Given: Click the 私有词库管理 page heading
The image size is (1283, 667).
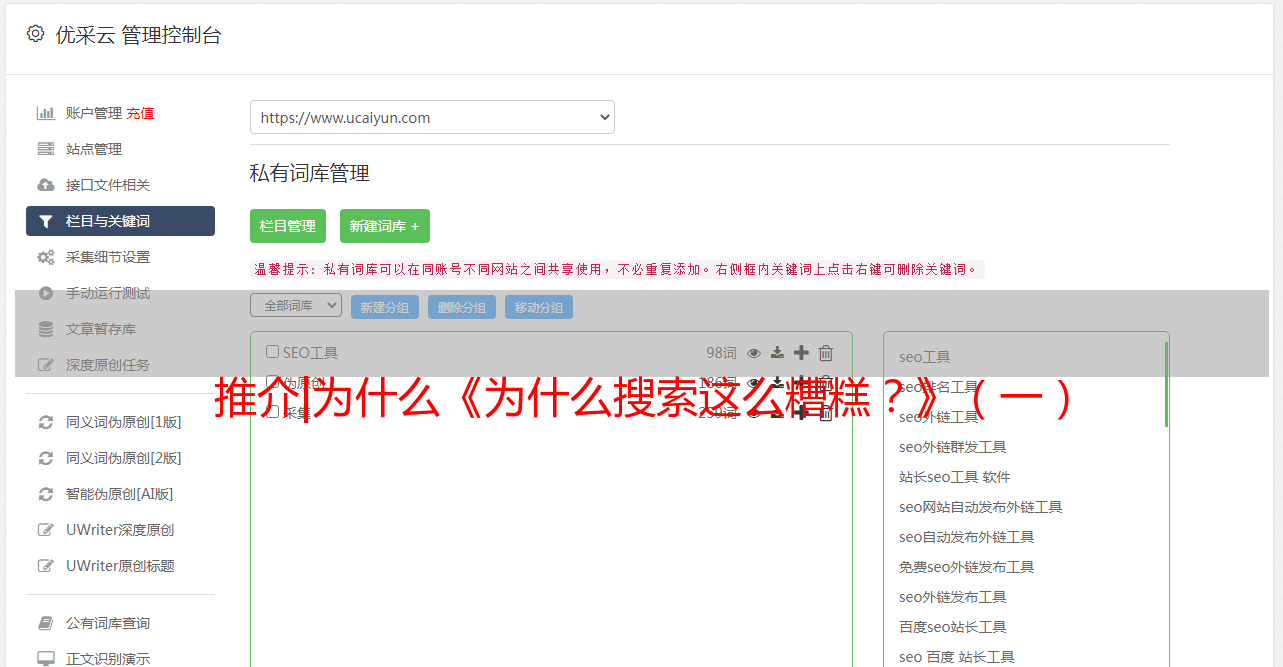Looking at the screenshot, I should pyautogui.click(x=310, y=173).
